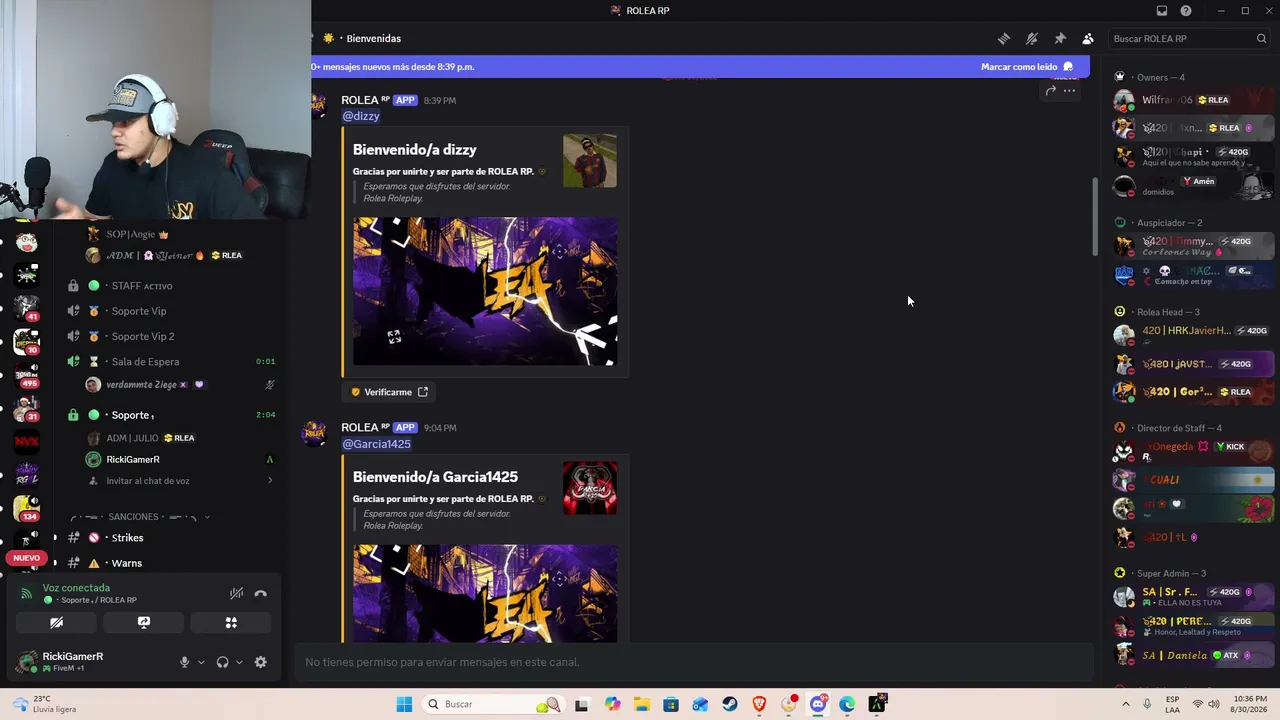Select user verdammte Ziege in voice channel
Viewport: 1280px width, 720px height.
coord(141,385)
